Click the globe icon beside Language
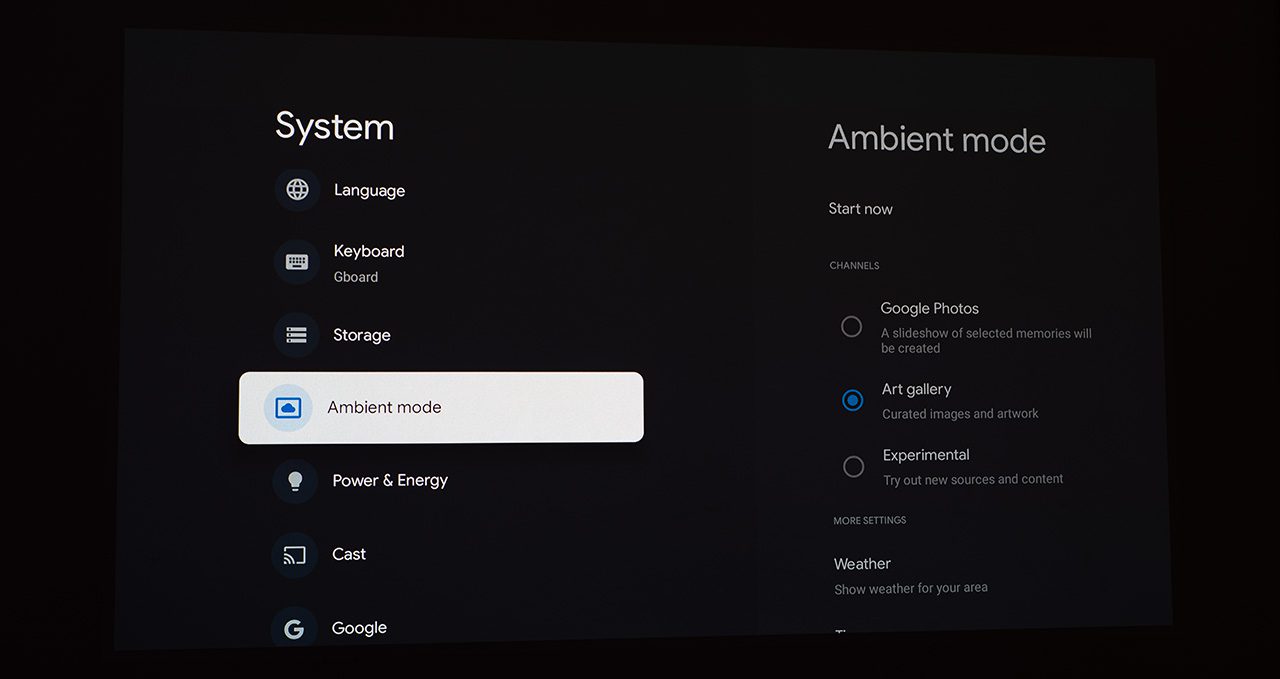Image resolution: width=1280 pixels, height=679 pixels. click(297, 190)
